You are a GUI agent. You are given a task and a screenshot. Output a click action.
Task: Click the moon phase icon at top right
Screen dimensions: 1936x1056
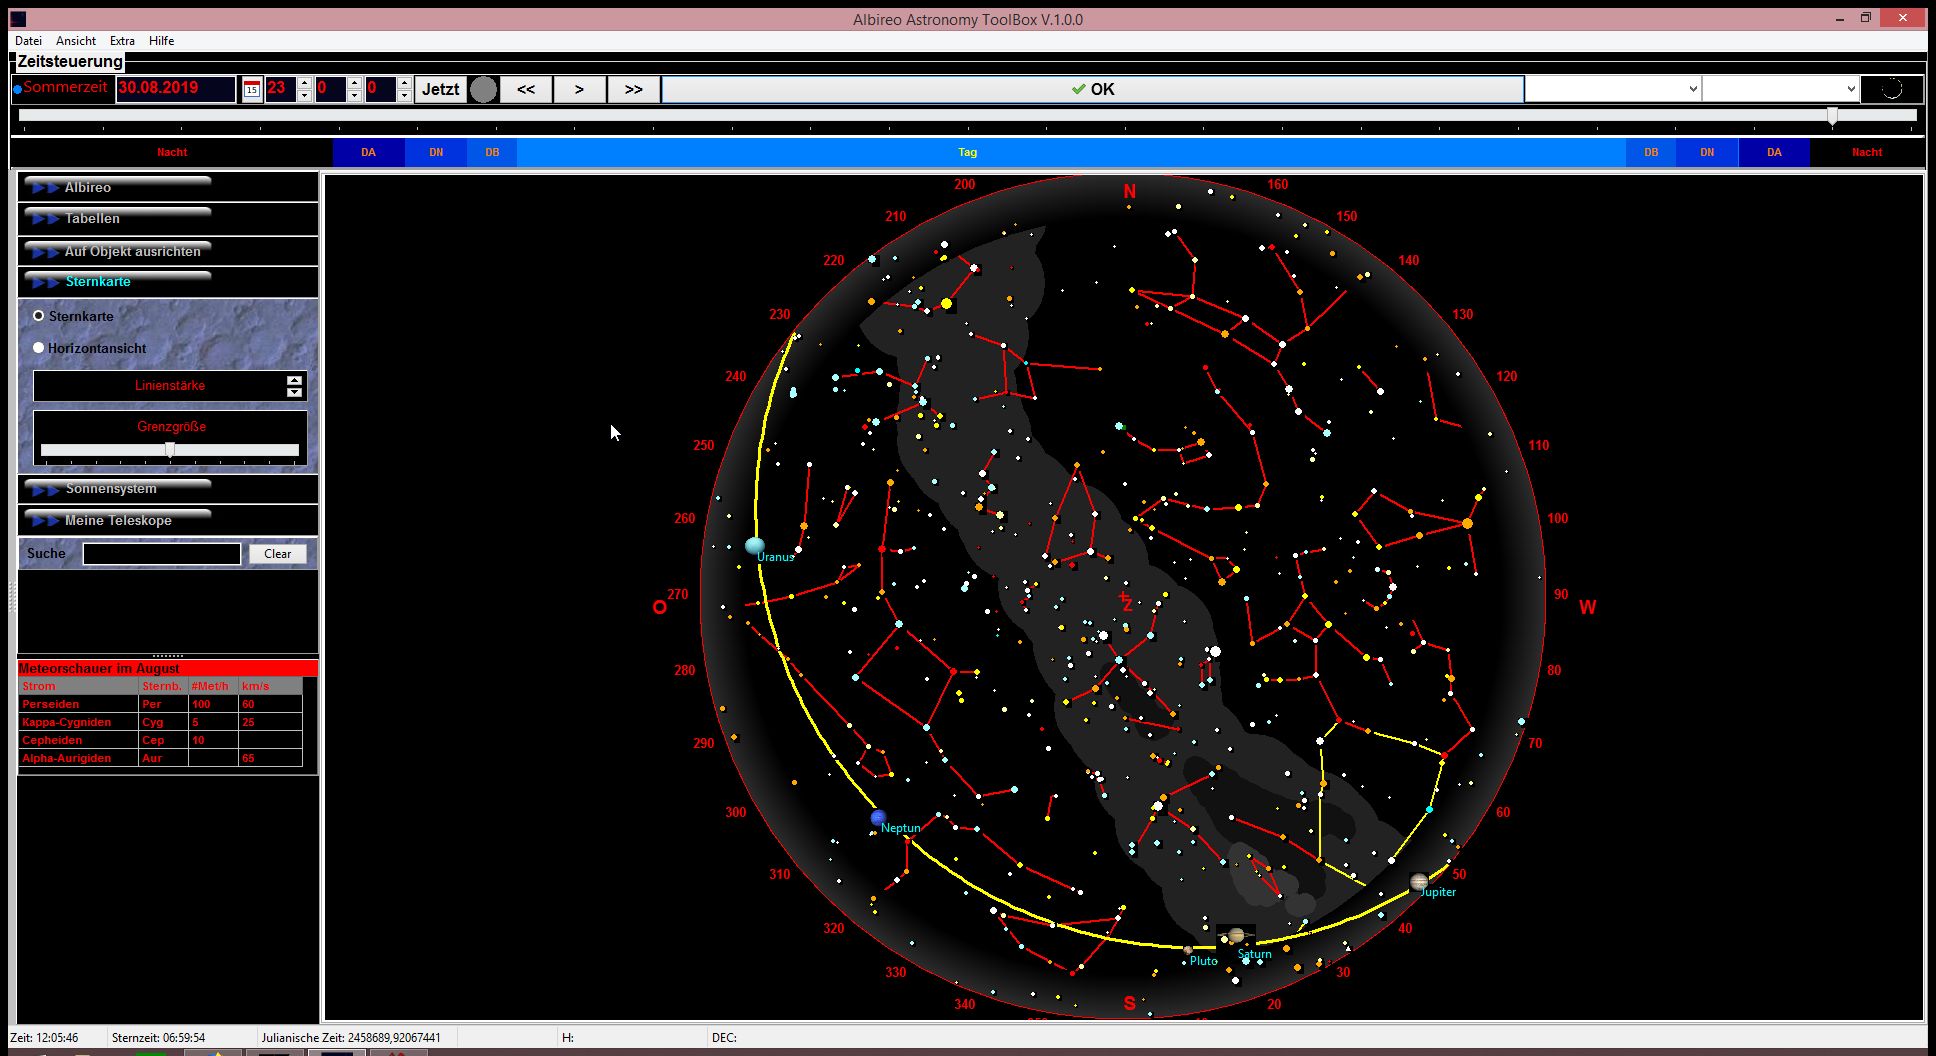tap(1891, 89)
